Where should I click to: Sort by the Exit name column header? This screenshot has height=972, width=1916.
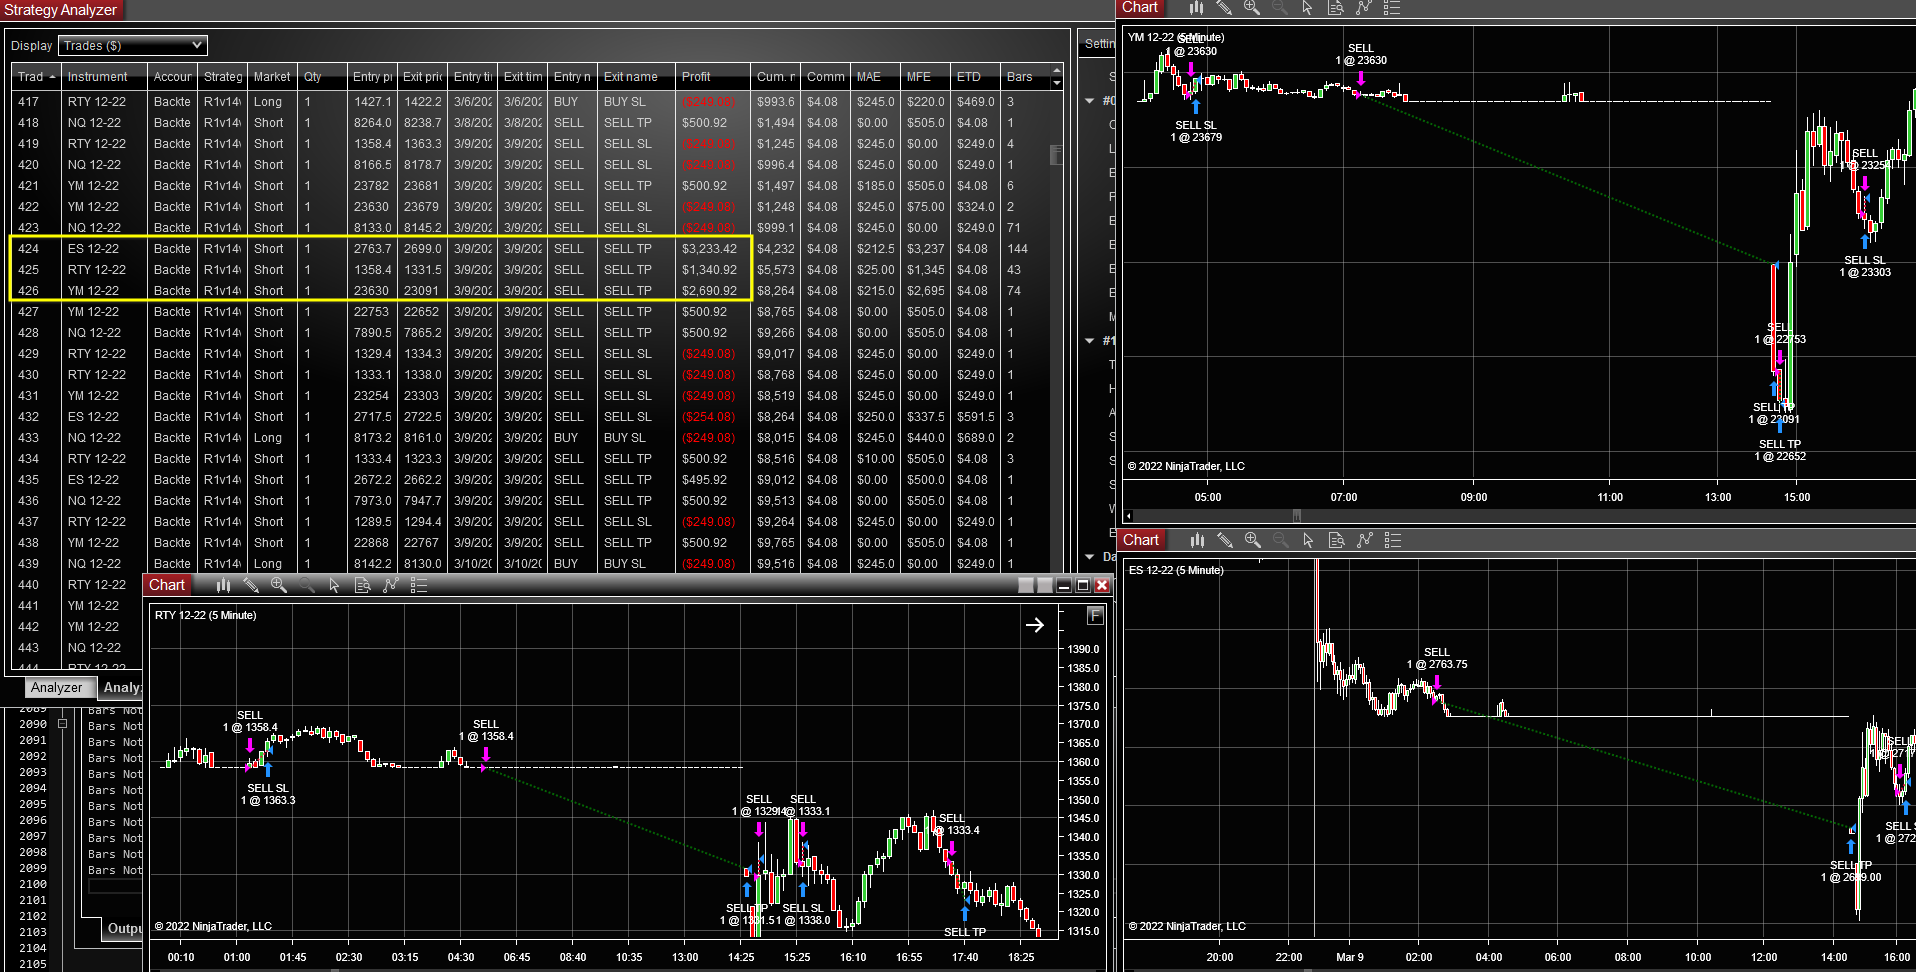[637, 77]
